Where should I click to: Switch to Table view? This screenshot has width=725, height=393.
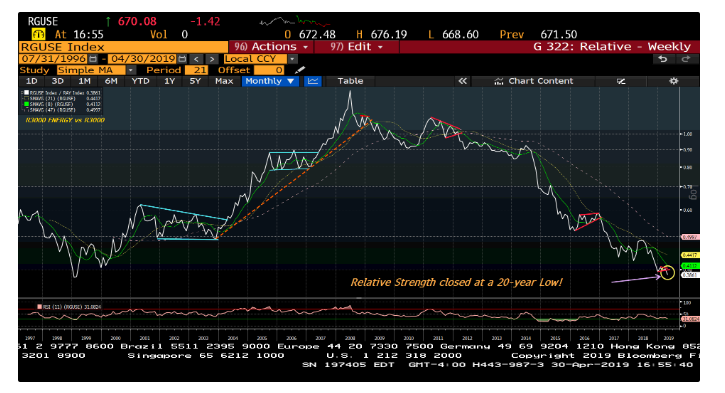point(350,81)
